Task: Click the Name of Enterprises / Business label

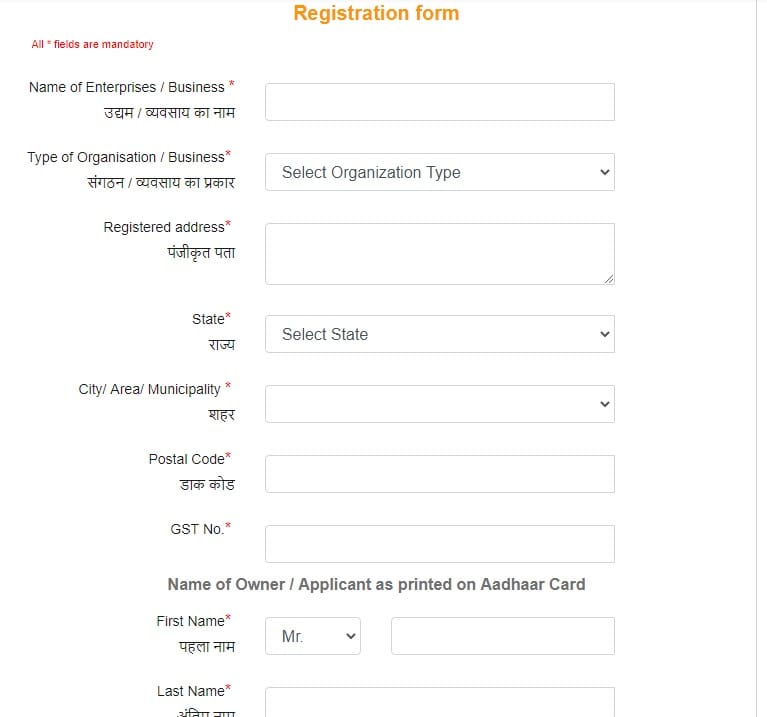Action: 127,87
